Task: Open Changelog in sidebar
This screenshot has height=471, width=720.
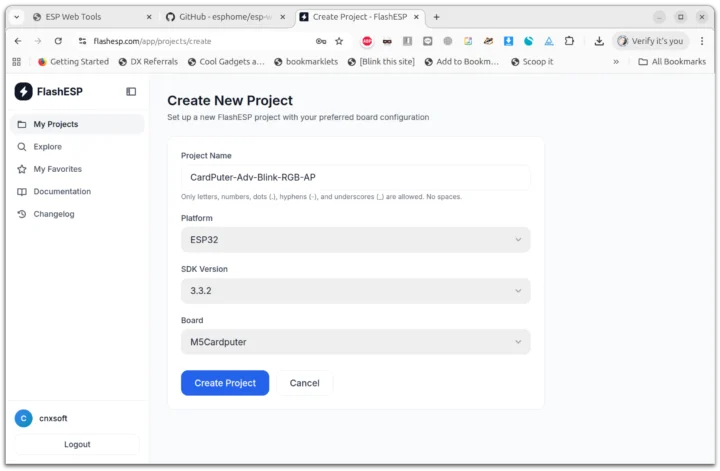Action: (x=77, y=214)
